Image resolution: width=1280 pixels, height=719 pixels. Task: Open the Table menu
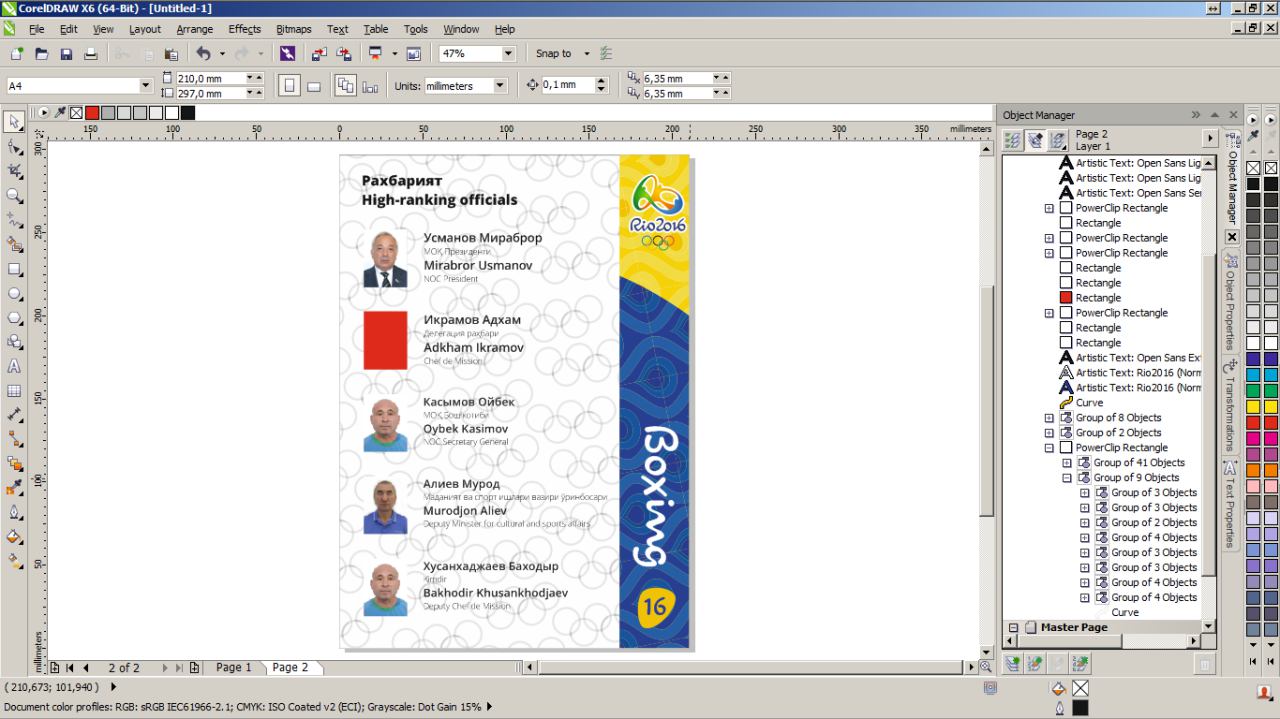pos(375,29)
